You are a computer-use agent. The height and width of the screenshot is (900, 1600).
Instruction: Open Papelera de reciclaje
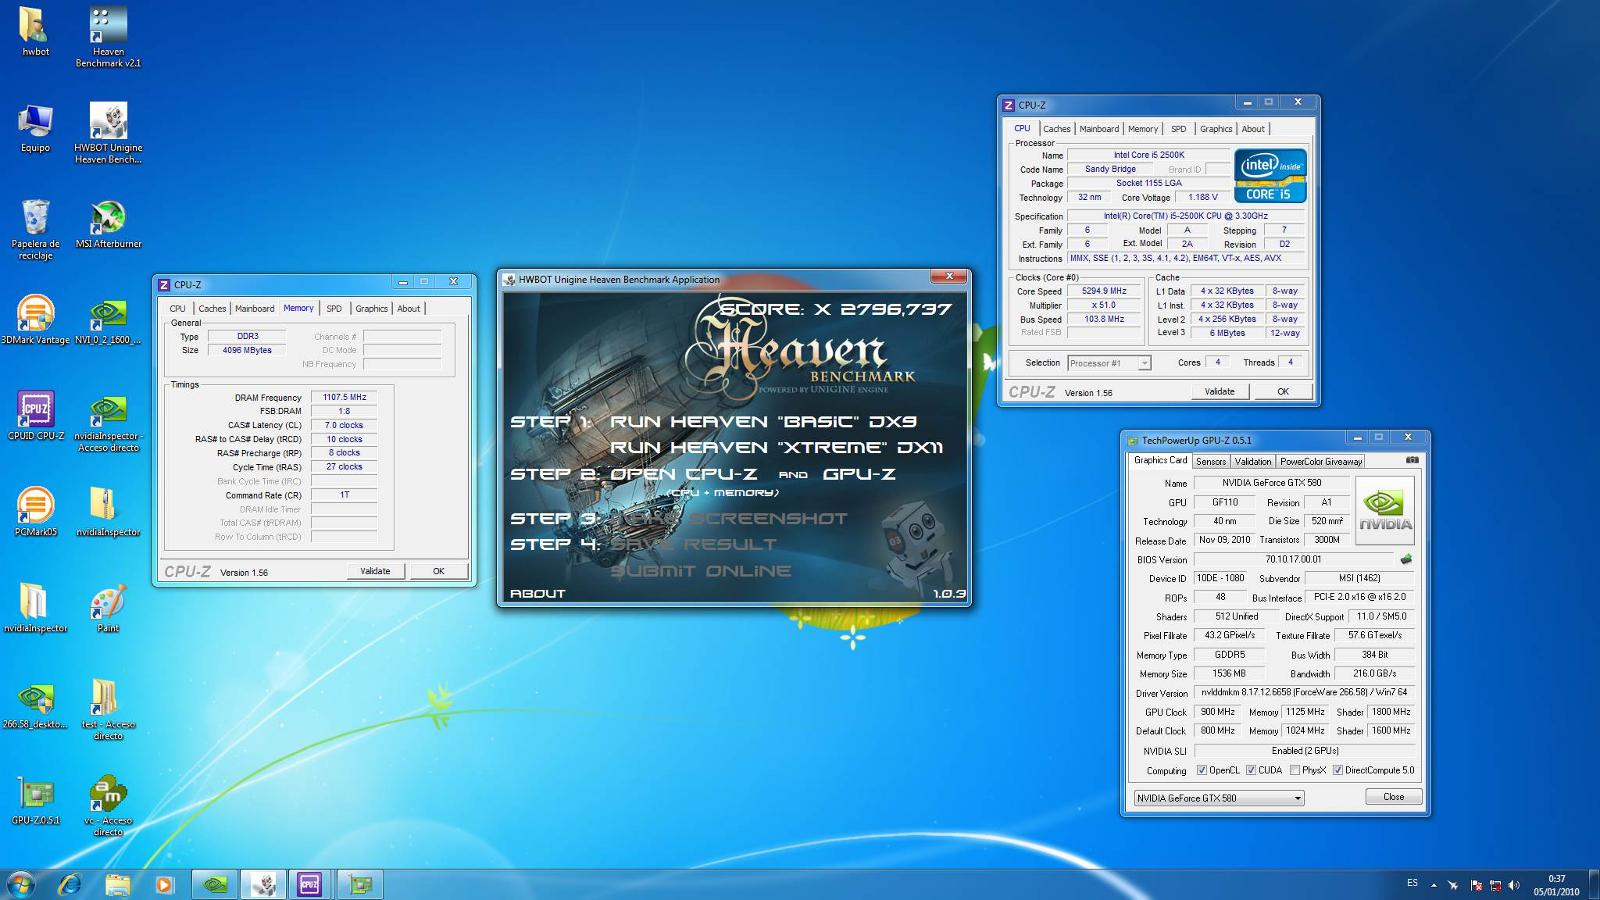pyautogui.click(x=35, y=229)
